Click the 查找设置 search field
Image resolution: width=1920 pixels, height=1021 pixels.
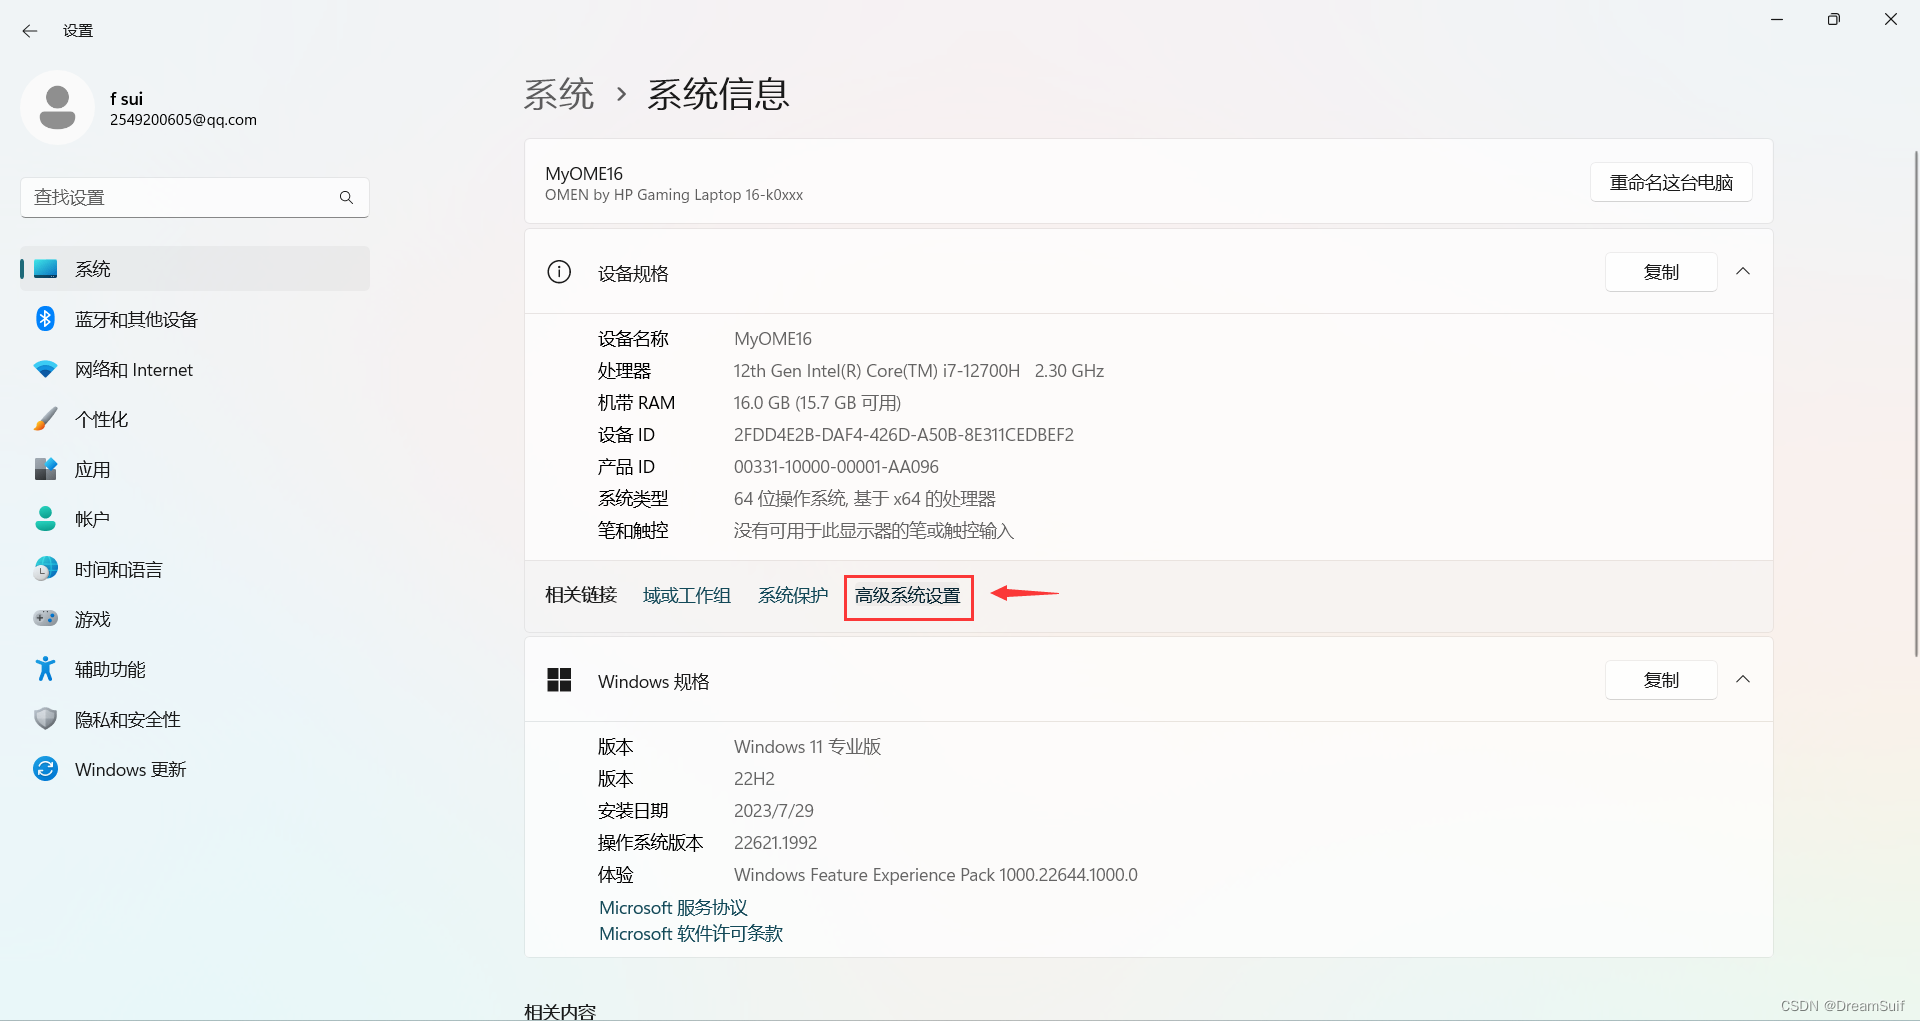coord(195,198)
